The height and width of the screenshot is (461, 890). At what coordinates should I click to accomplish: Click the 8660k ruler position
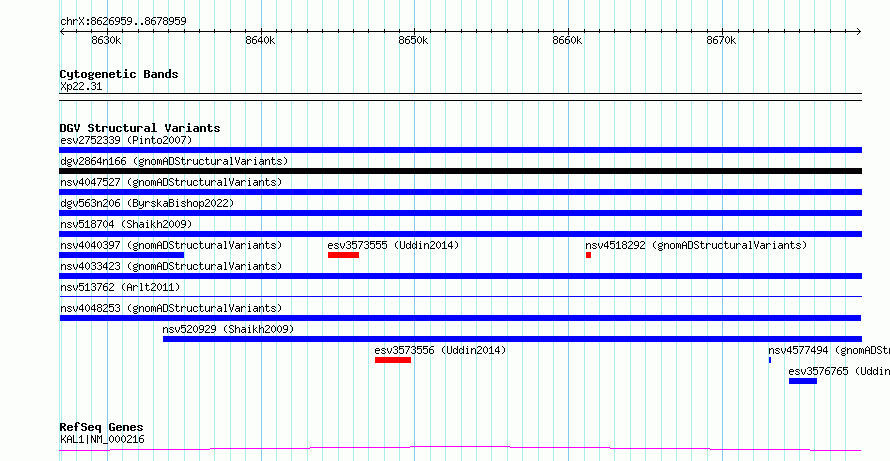[567, 40]
